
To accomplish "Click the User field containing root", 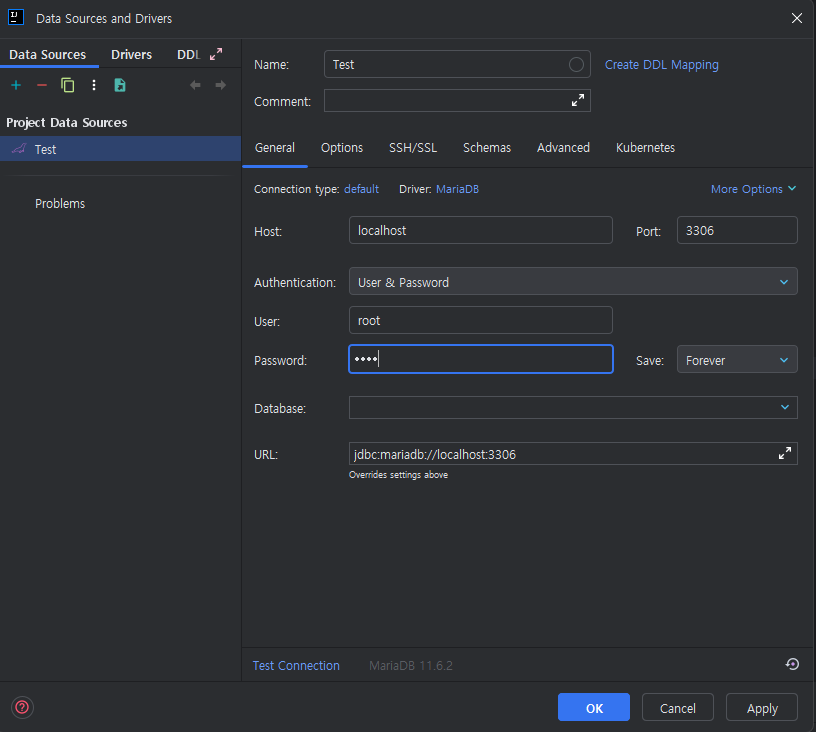I will click(480, 320).
